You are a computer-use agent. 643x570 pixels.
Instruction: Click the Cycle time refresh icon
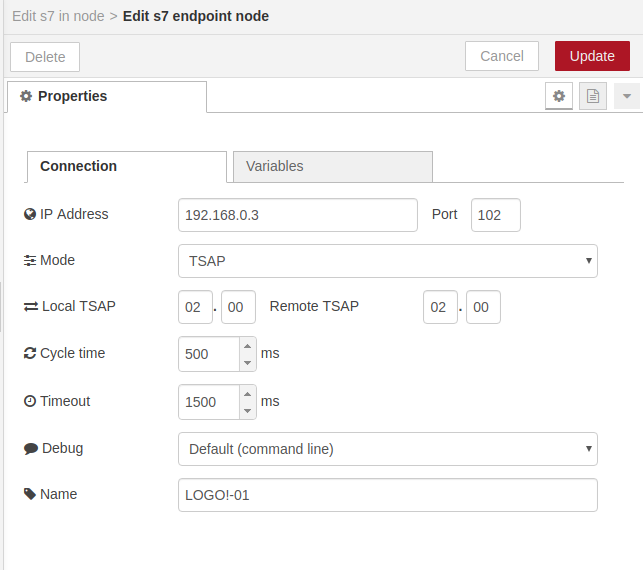click(30, 353)
